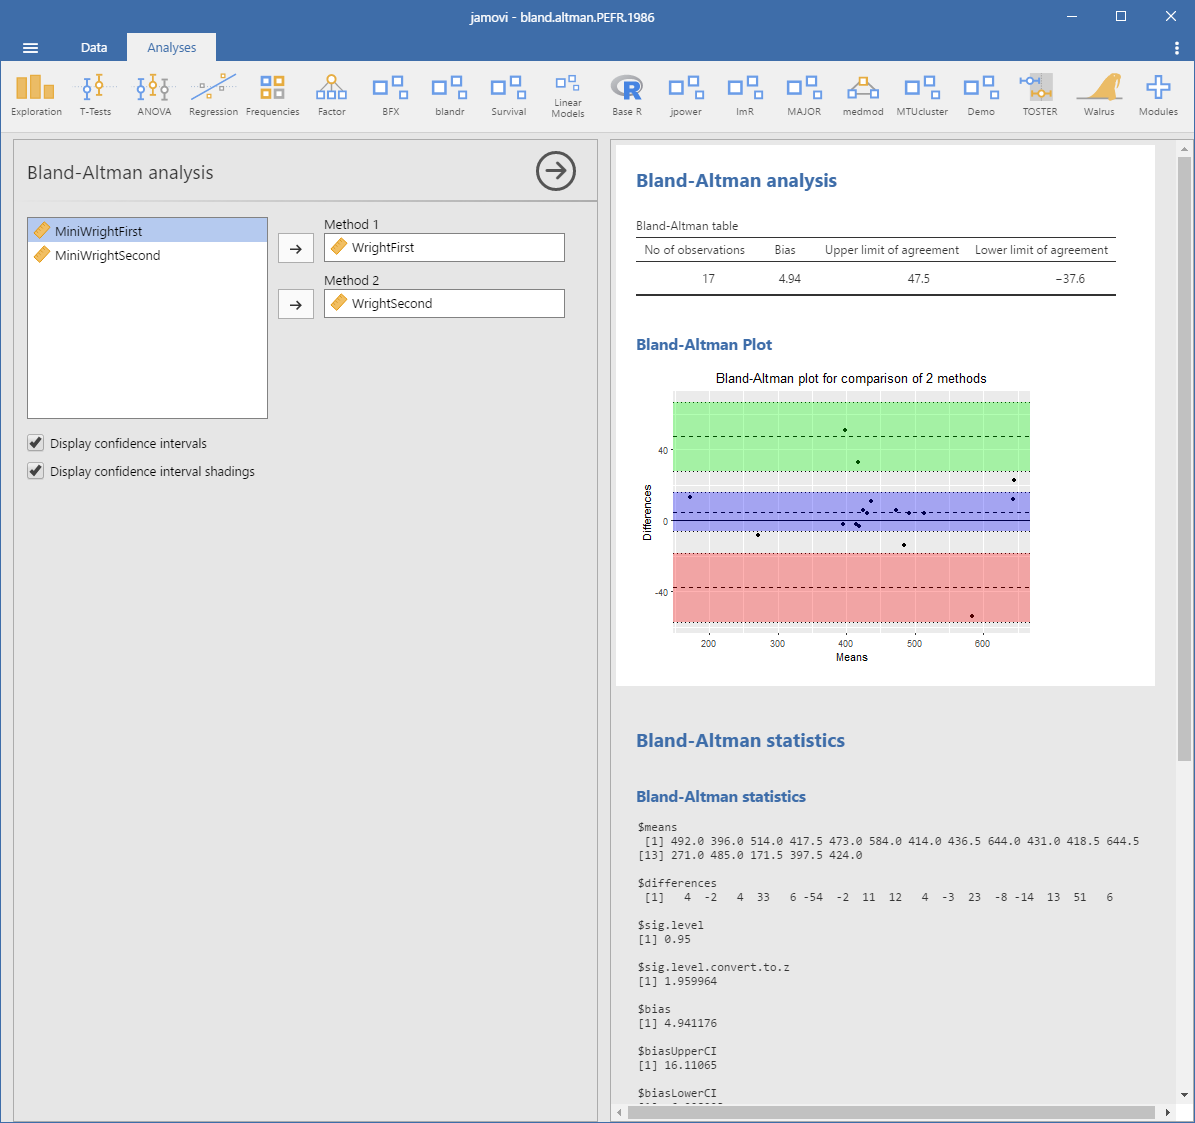
Task: Open the Walrus module menu
Action: [1099, 95]
